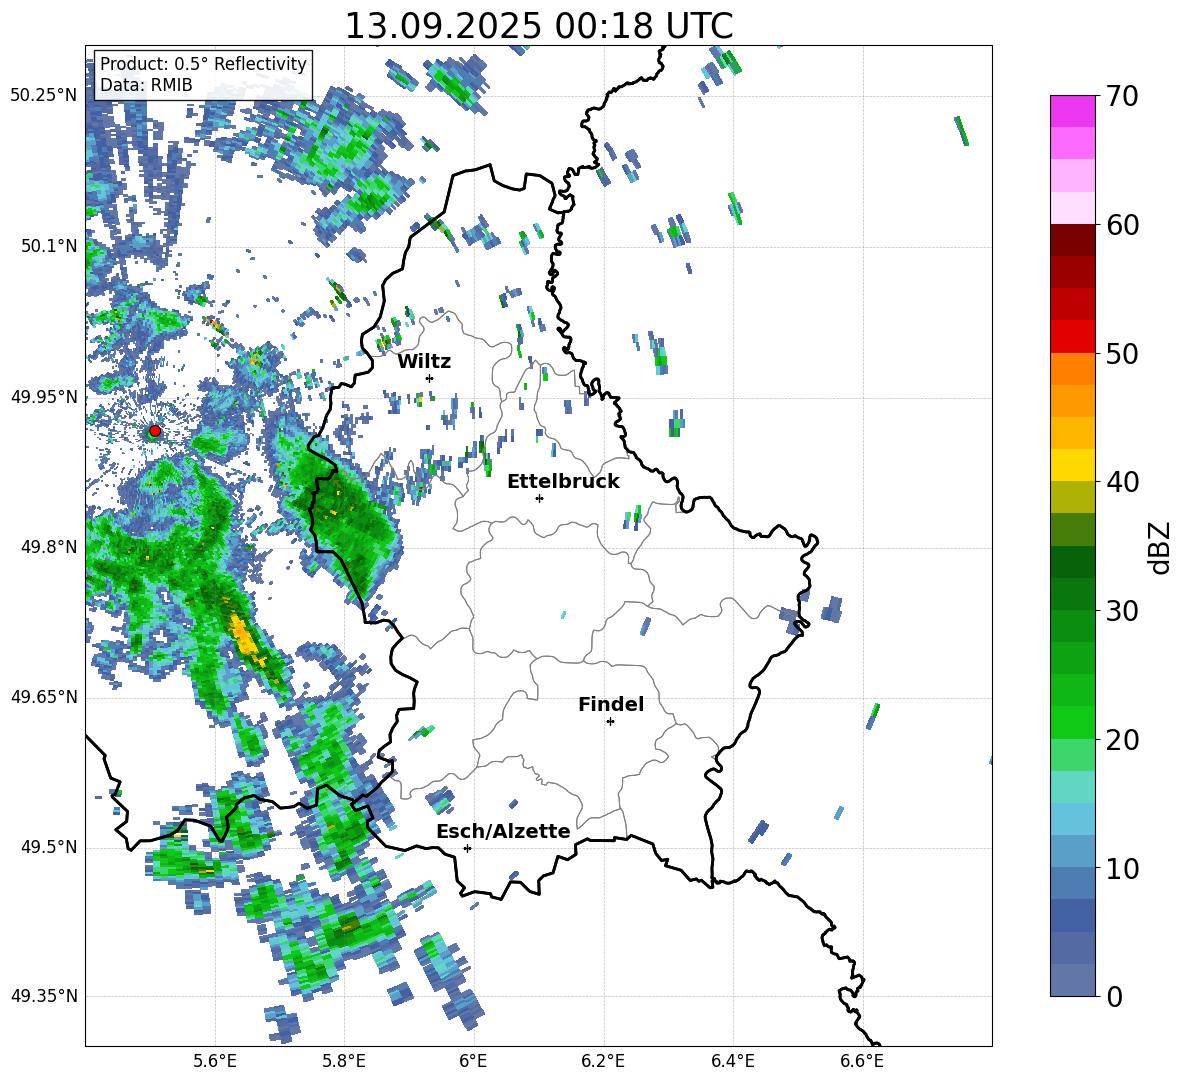Click the Esch/Alzette city label

[503, 831]
